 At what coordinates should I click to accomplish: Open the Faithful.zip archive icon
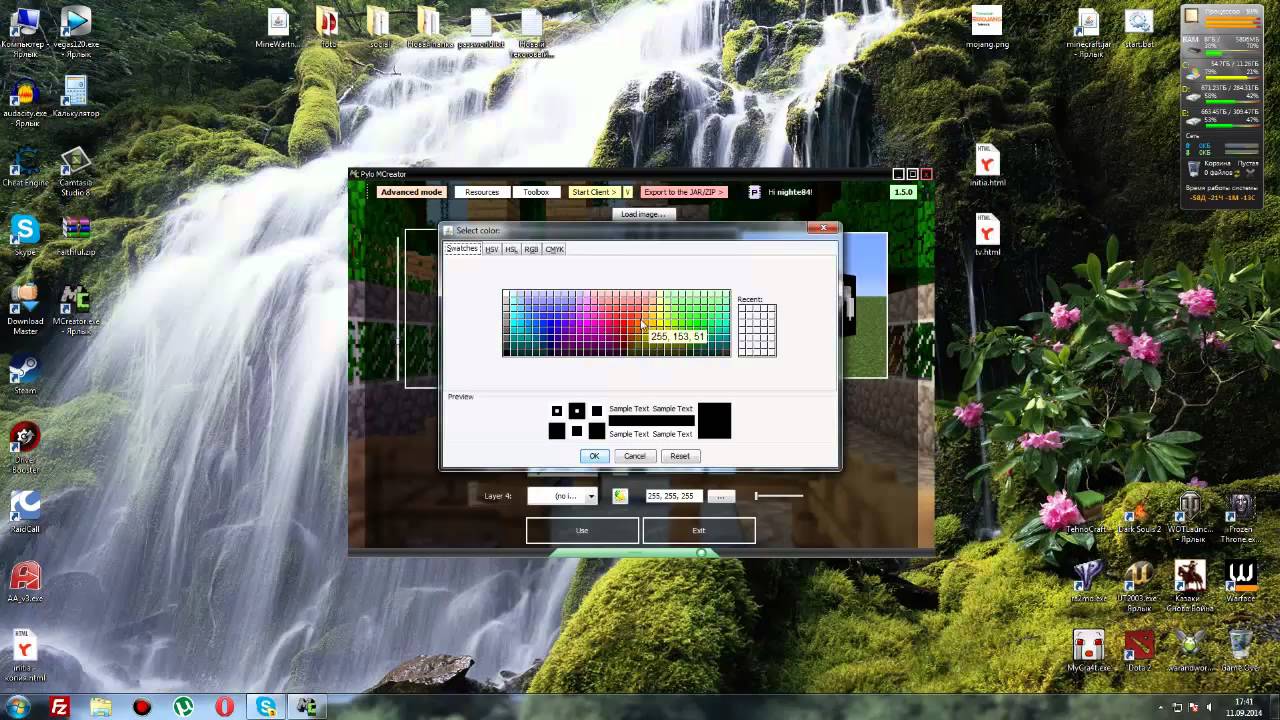(x=76, y=236)
